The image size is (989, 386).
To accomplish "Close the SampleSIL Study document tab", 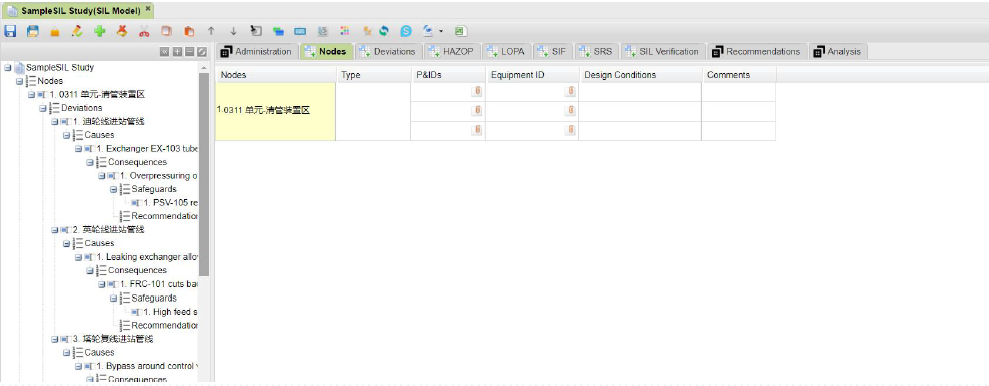I will point(148,9).
